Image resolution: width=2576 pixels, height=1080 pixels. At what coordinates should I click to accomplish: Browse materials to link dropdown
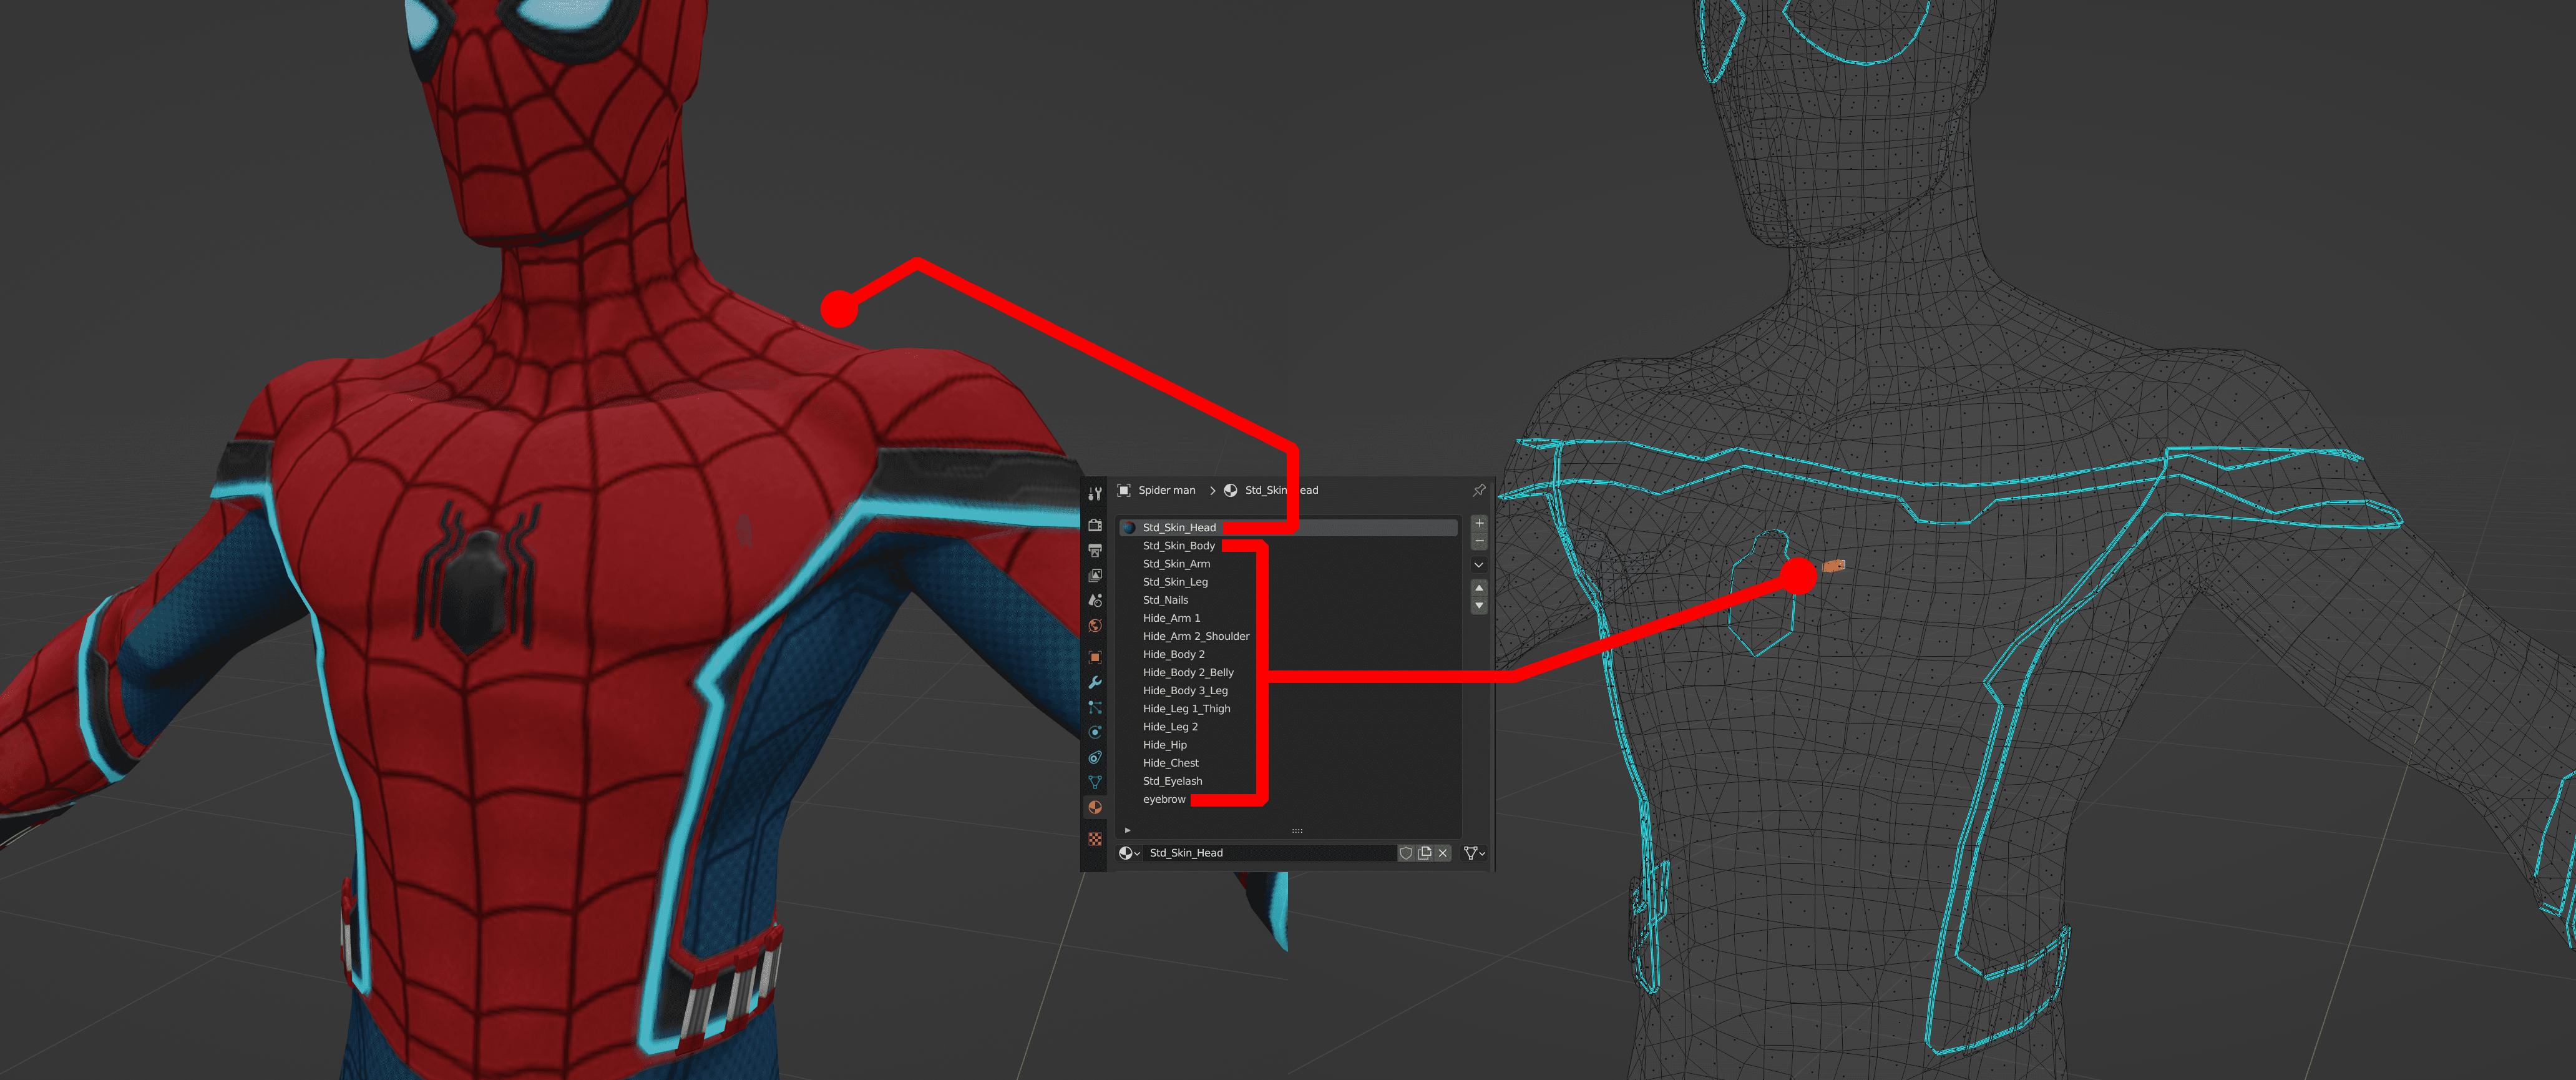[1129, 853]
